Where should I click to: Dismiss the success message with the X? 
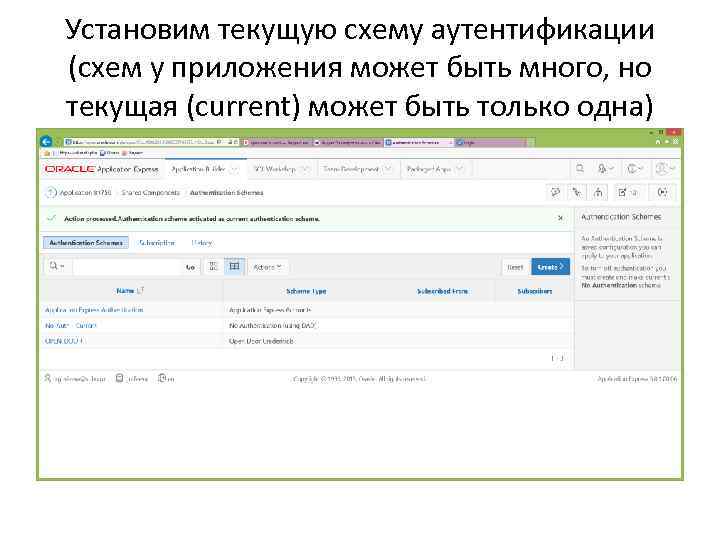[x=560, y=218]
